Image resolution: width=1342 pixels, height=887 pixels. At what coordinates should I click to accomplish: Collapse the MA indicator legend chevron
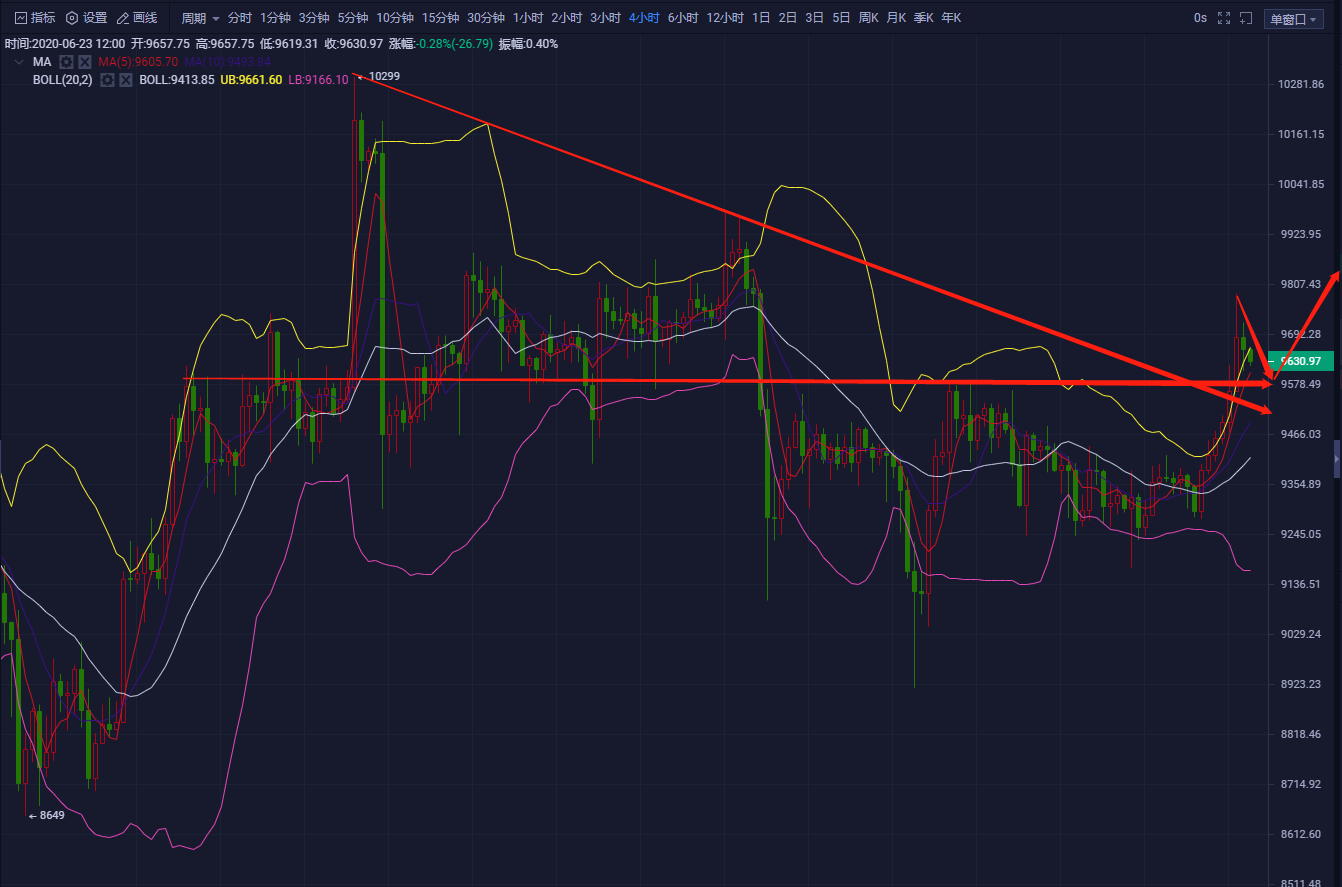click(18, 62)
